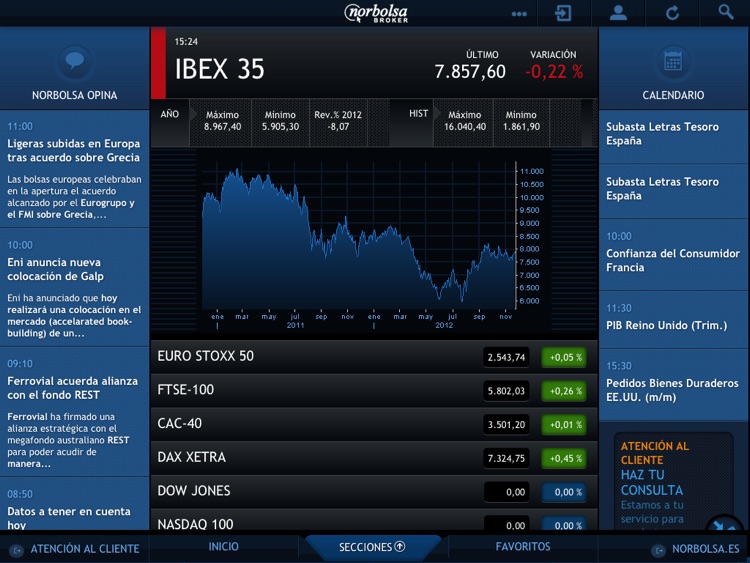This screenshot has height=563, width=750.
Task: Click the 15:30 calendar time
Action: 619,366
